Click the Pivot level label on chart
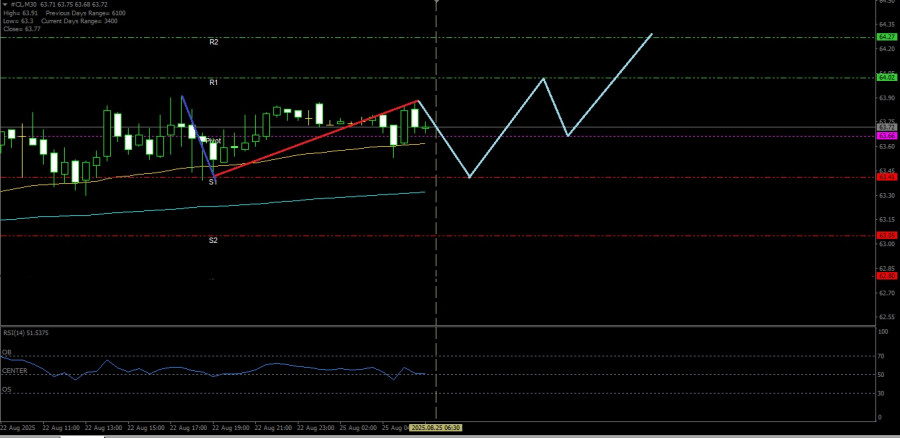Image resolution: width=900 pixels, height=438 pixels. tap(214, 140)
